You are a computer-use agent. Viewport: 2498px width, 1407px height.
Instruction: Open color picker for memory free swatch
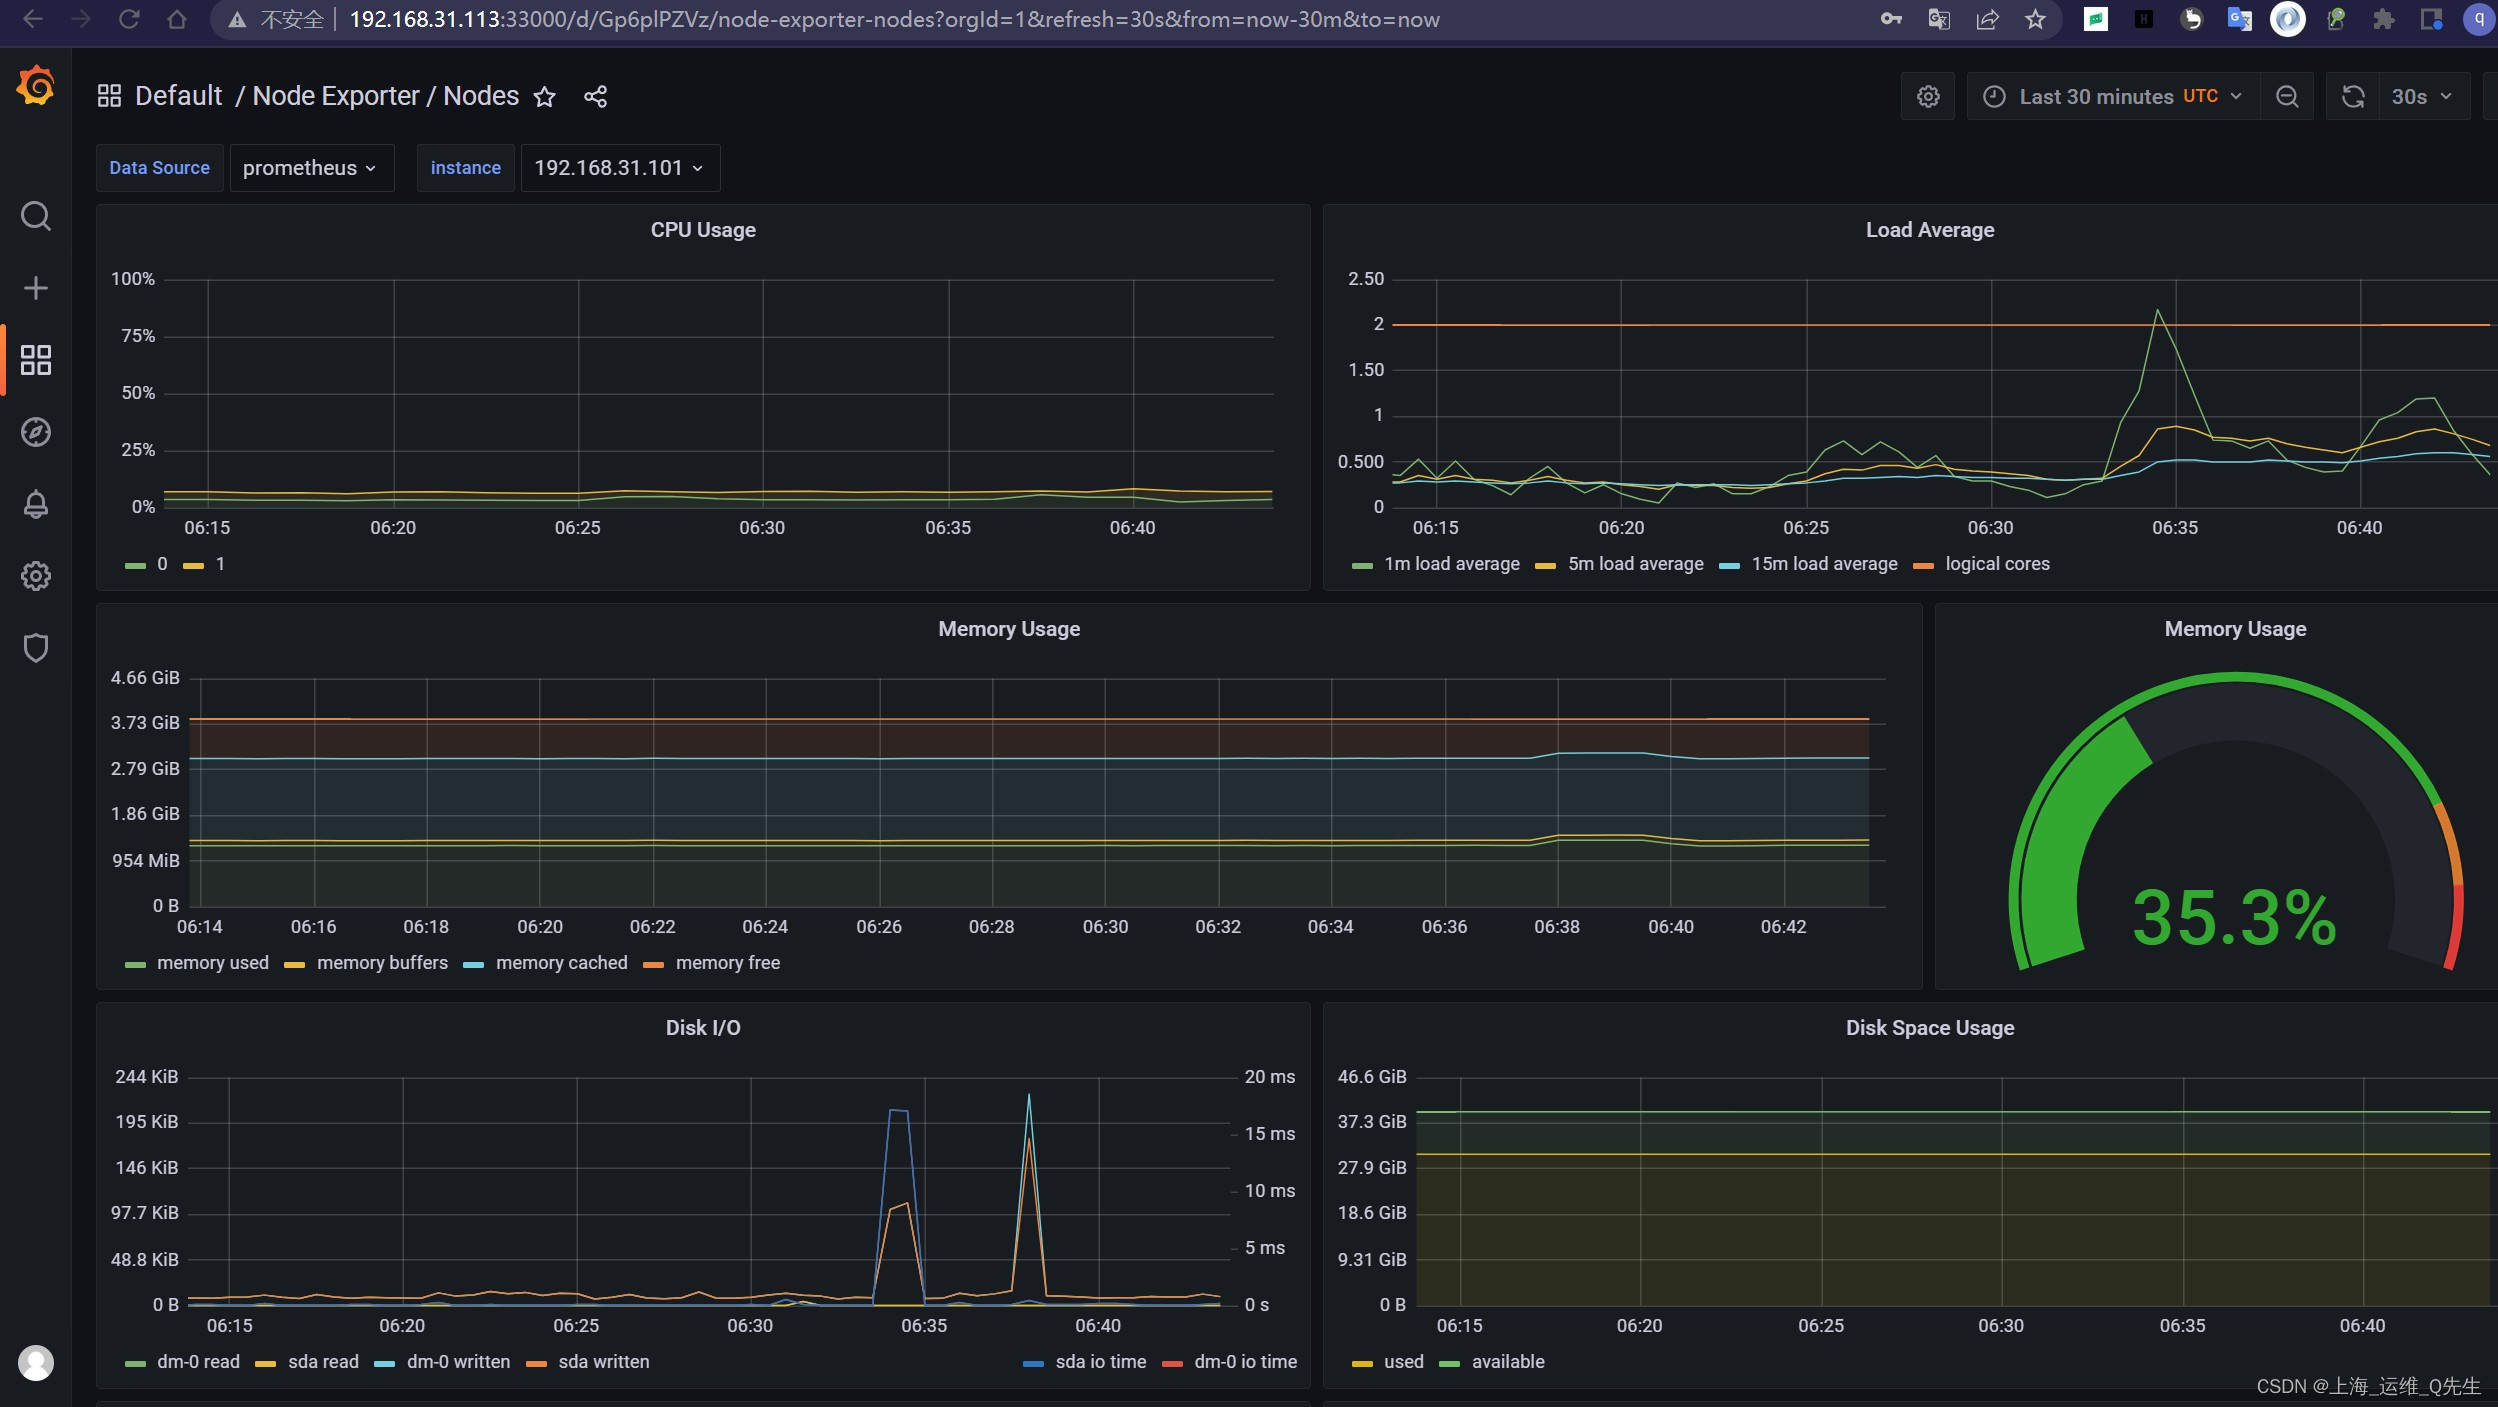pyautogui.click(x=653, y=965)
